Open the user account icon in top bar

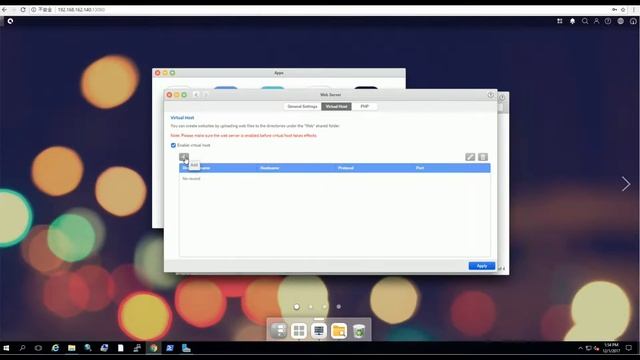point(596,21)
